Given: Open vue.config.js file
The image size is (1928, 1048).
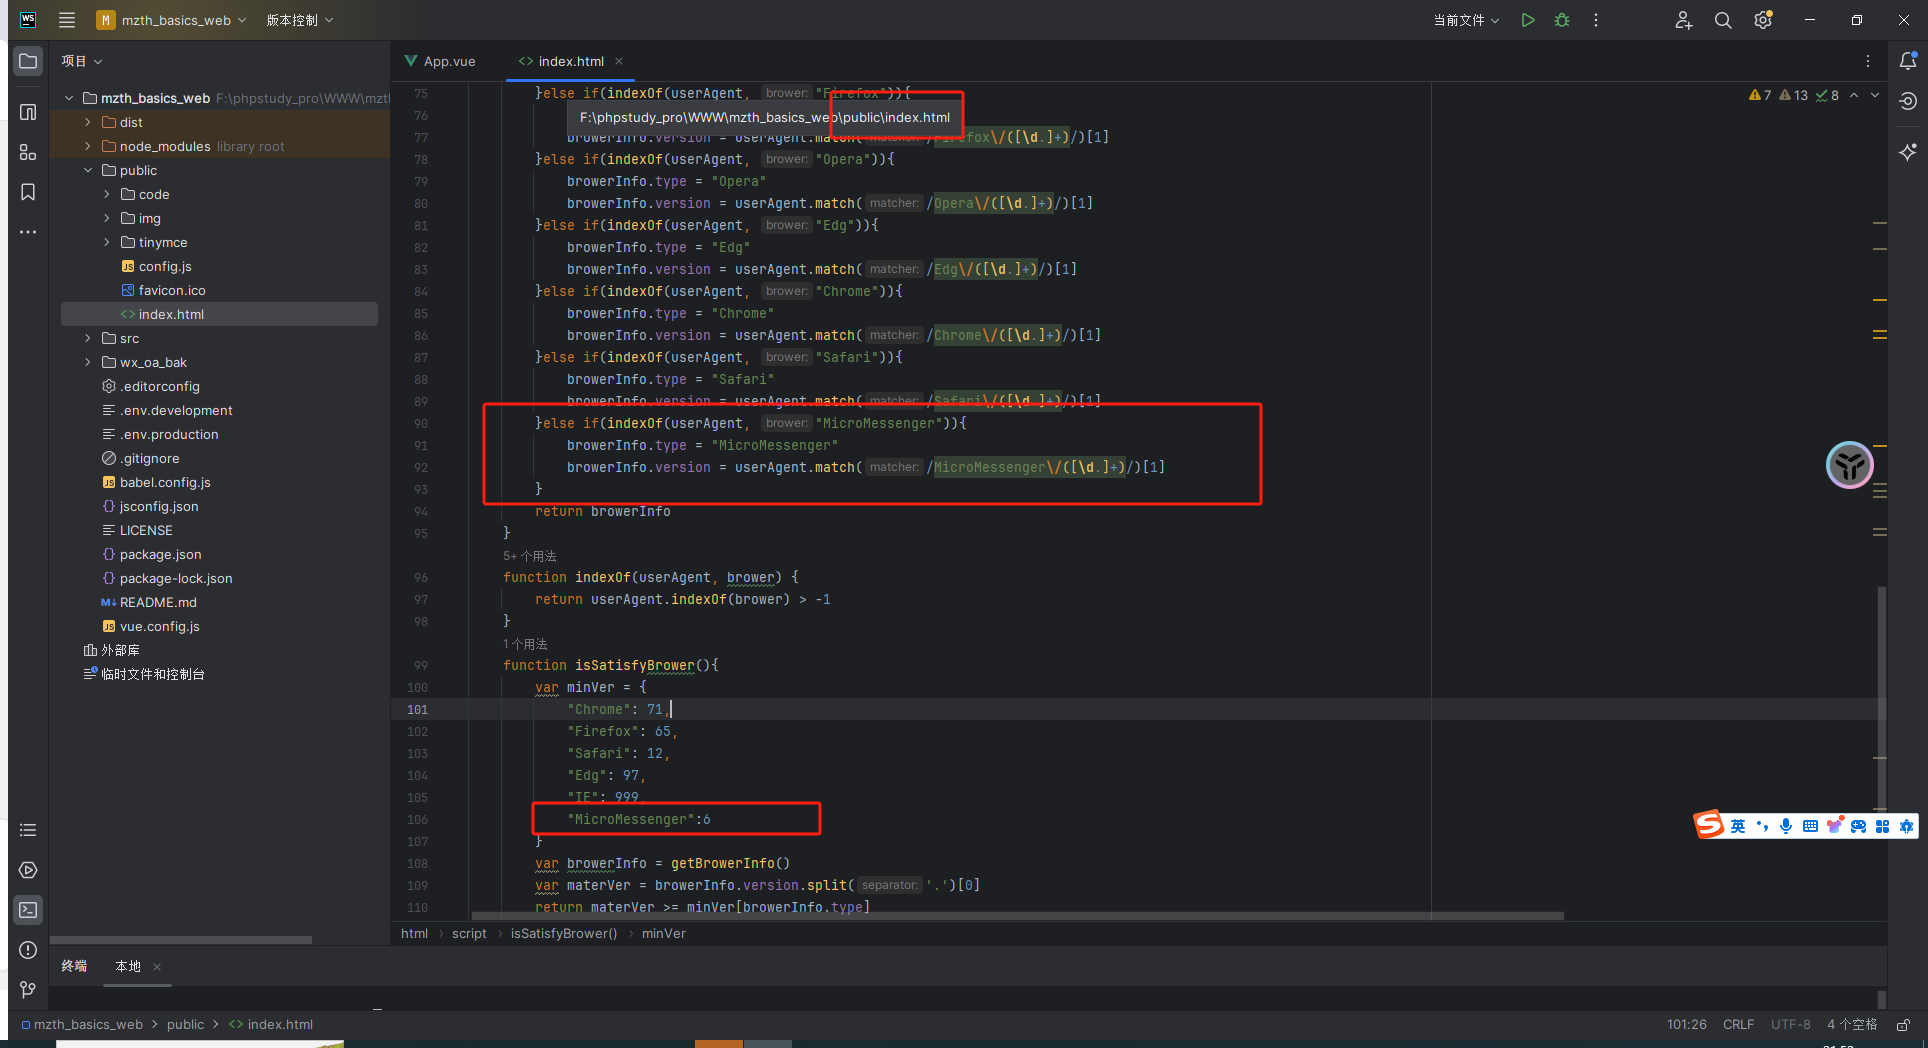Looking at the screenshot, I should 151,626.
